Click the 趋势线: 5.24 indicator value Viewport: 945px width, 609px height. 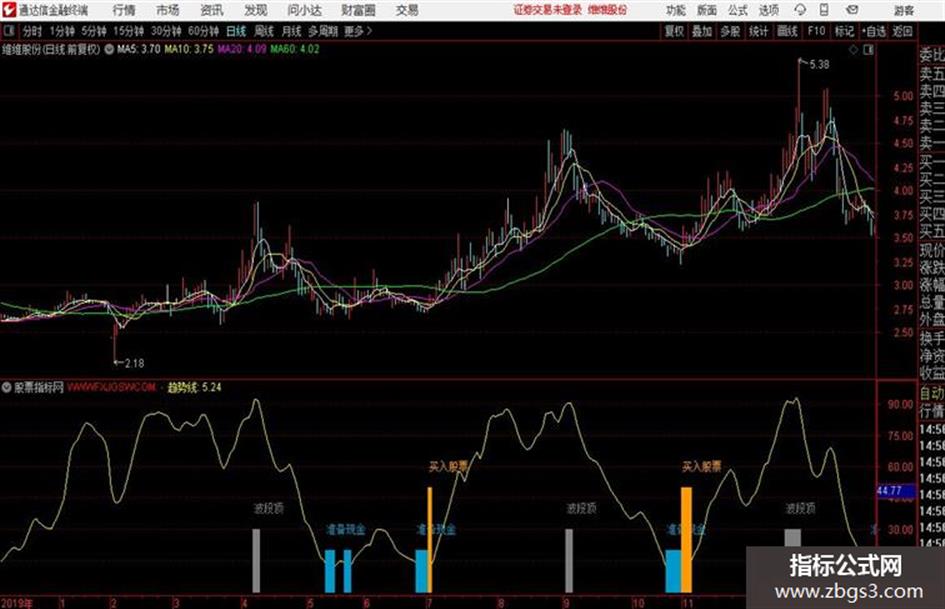tap(195, 387)
